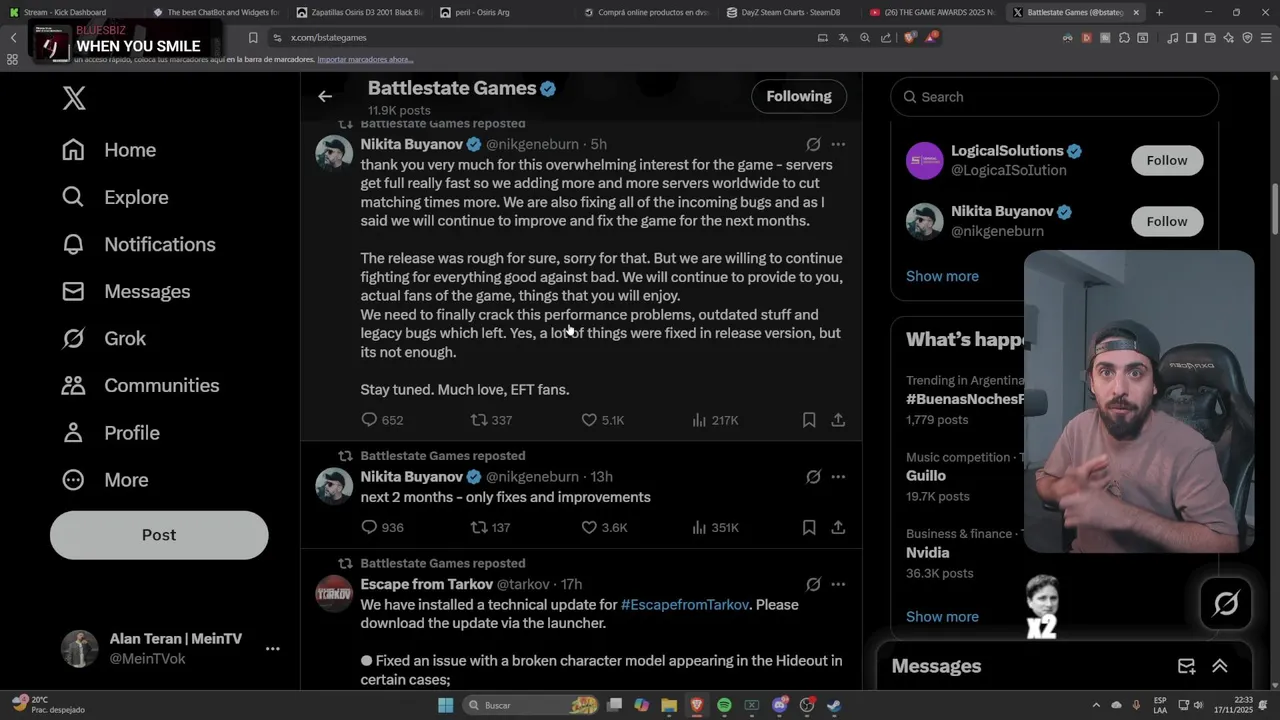Image resolution: width=1280 pixels, height=720 pixels.
Task: Click Show more under who to follow
Action: pos(942,276)
